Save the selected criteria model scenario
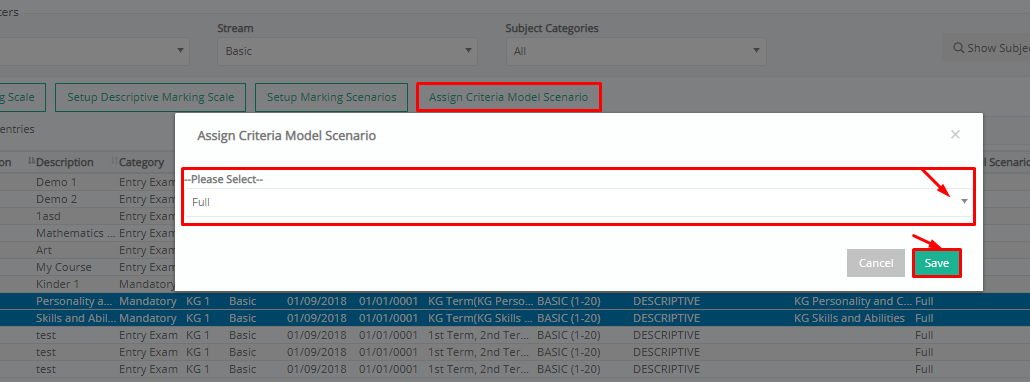1030x382 pixels. [937, 263]
